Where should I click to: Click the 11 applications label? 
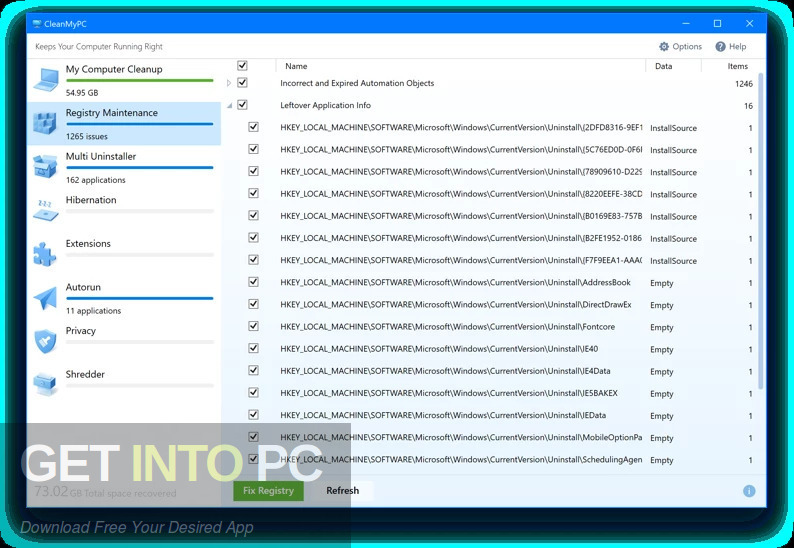93,310
